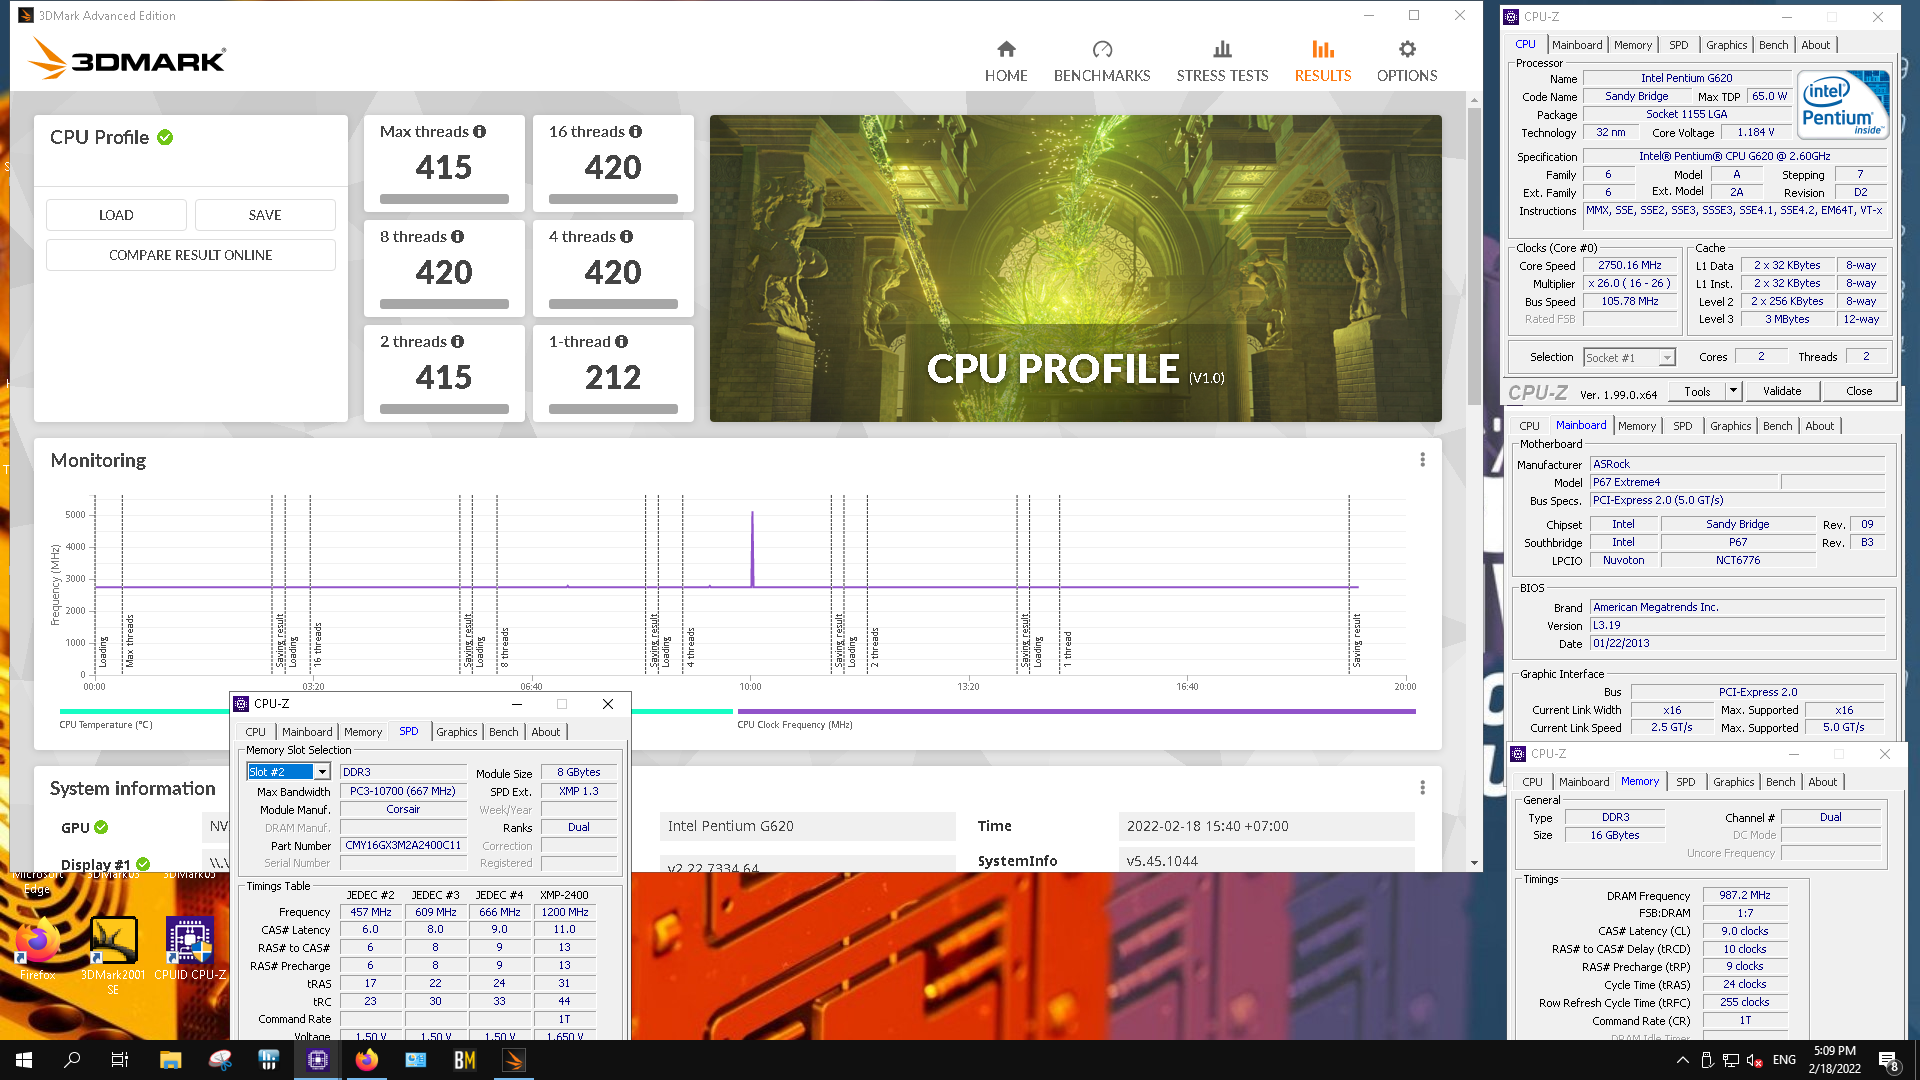
Task: Open the Socket #1 selection dropdown
Action: pos(1667,358)
